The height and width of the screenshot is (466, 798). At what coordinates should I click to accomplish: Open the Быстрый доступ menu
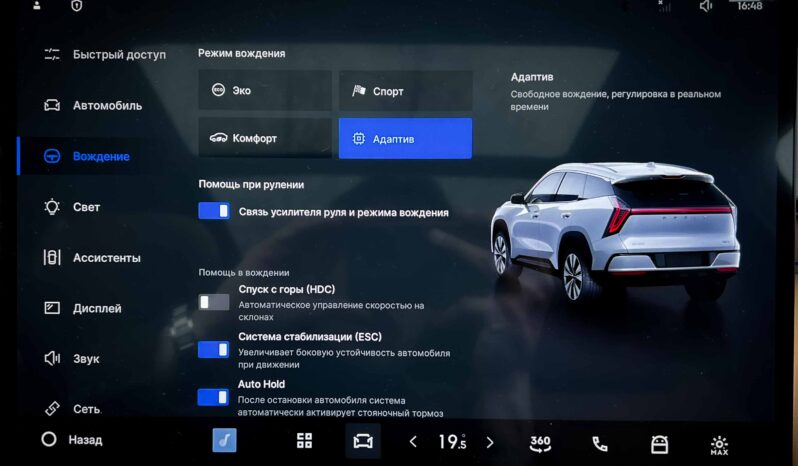tap(105, 54)
